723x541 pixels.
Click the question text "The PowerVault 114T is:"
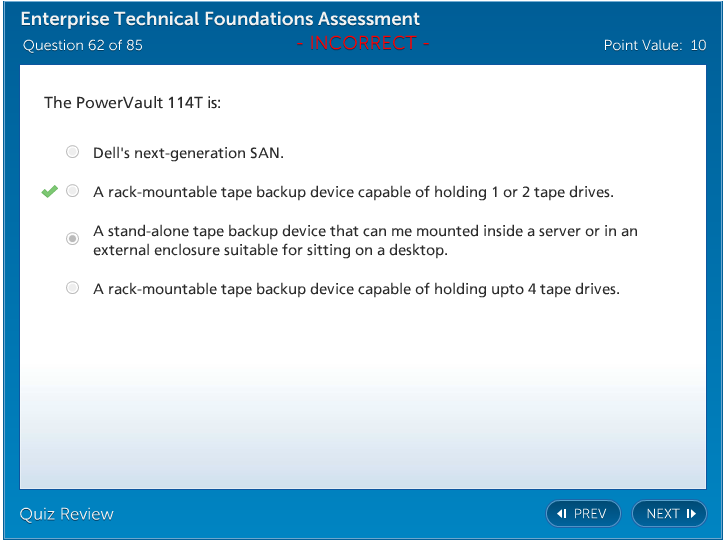(139, 103)
